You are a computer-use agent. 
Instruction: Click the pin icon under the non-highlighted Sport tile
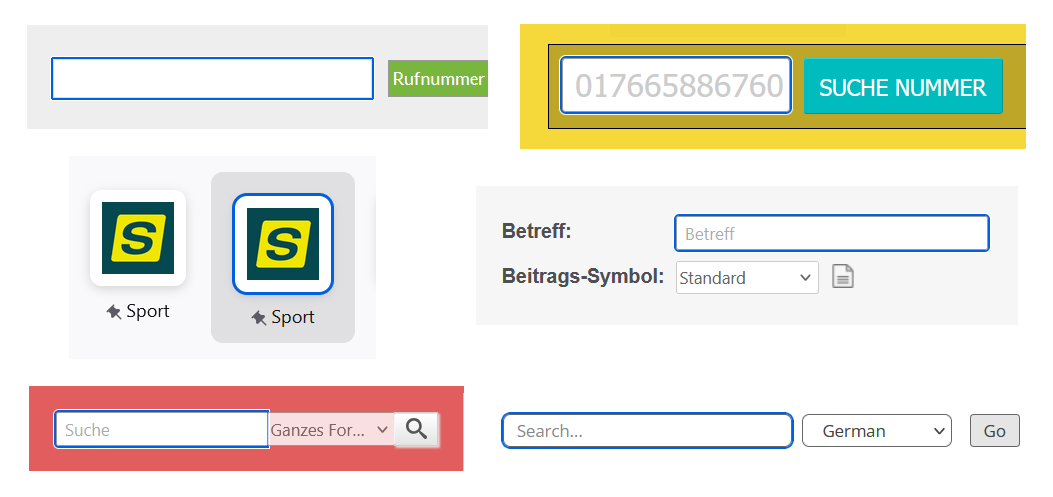click(x=114, y=312)
